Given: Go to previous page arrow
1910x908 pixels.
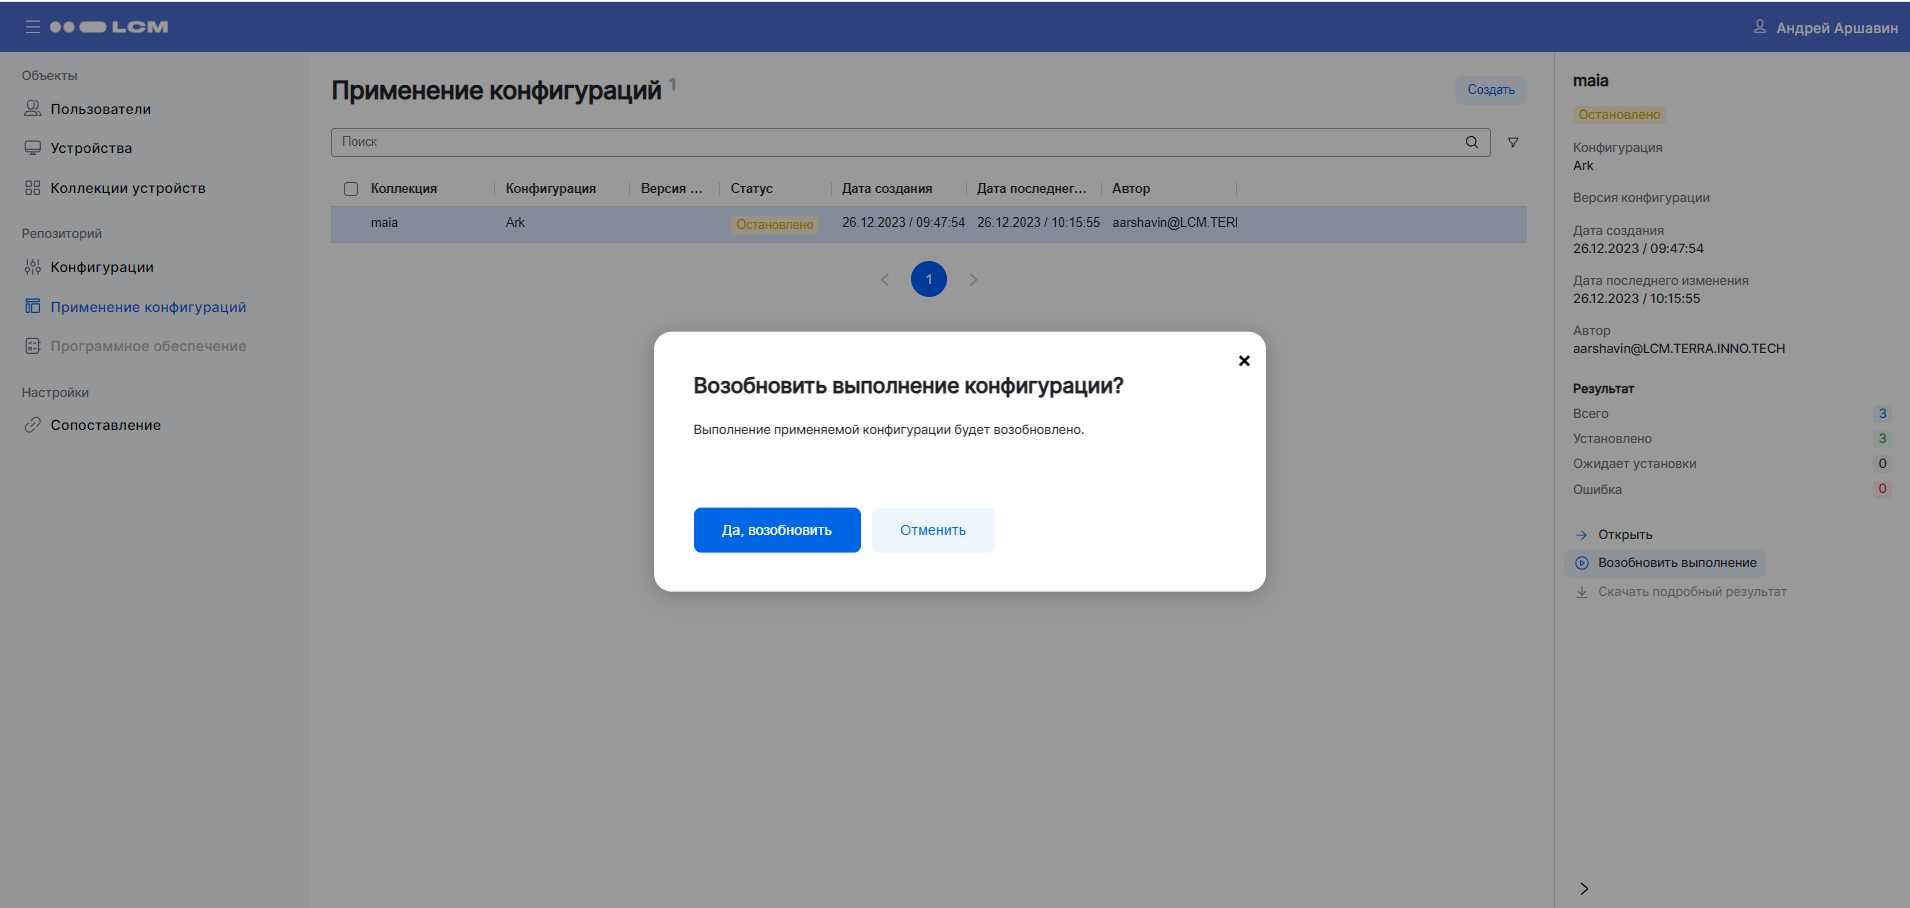Looking at the screenshot, I should click(x=885, y=280).
